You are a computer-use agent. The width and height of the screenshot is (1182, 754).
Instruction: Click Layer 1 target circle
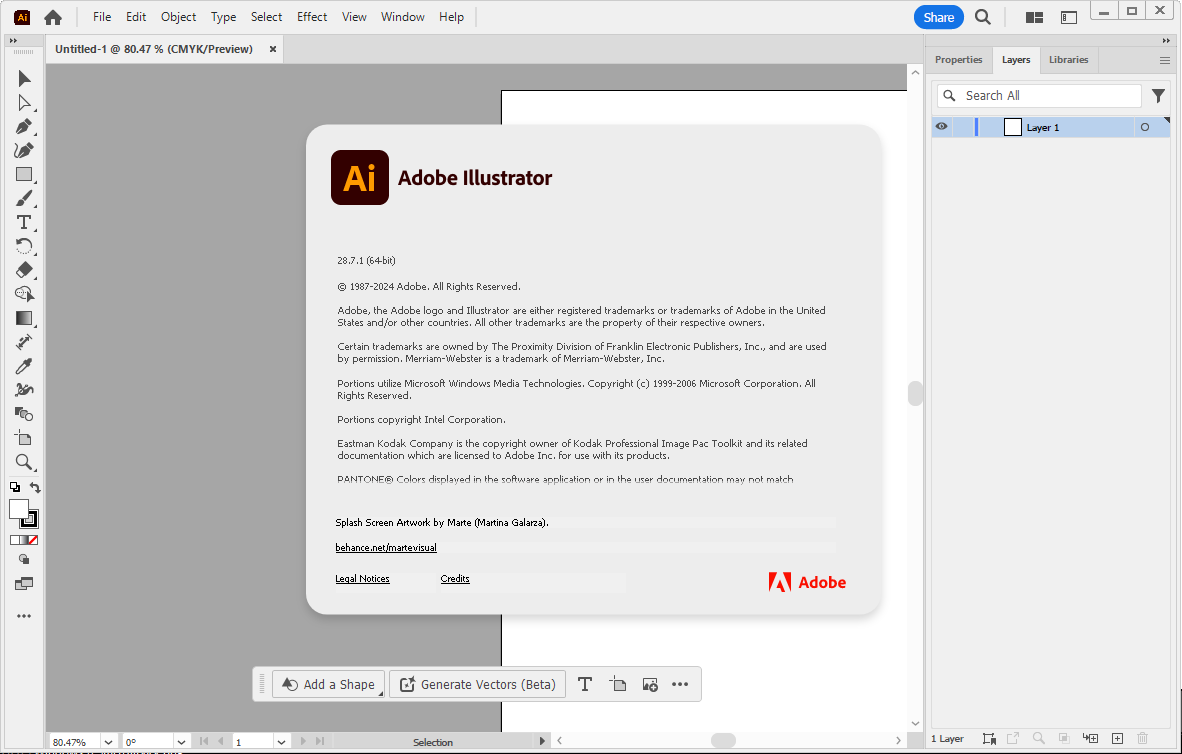click(x=1144, y=127)
